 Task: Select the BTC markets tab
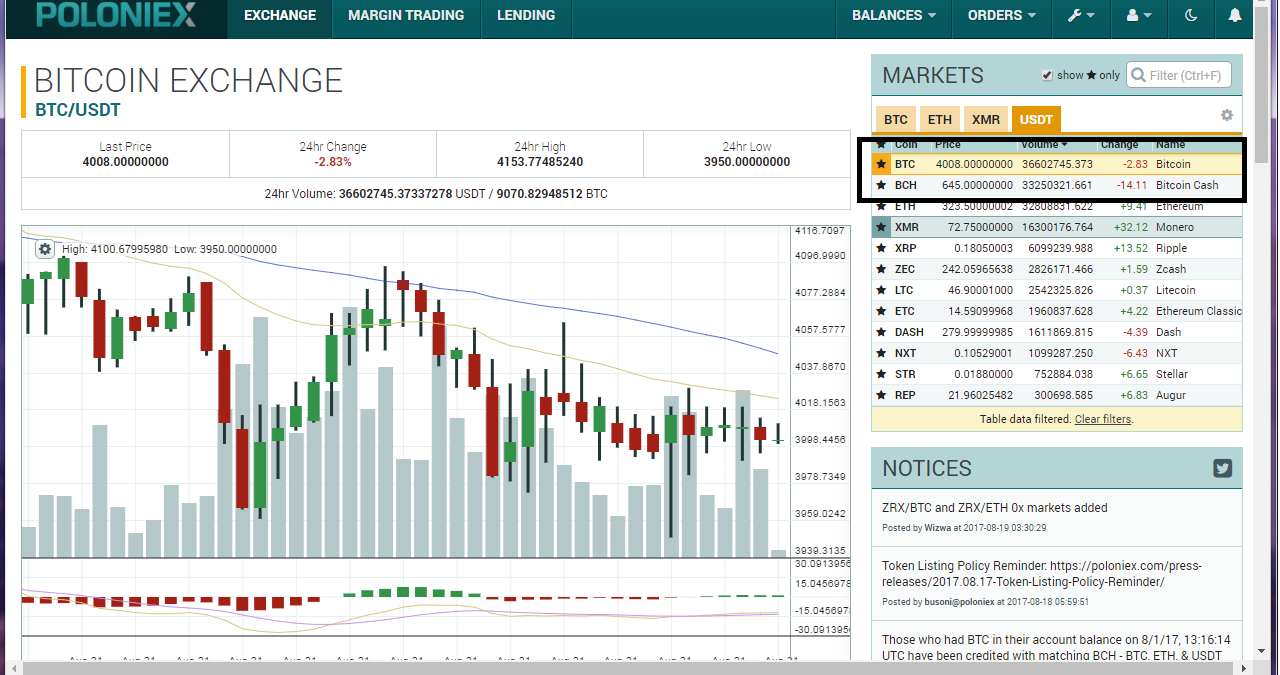click(895, 119)
